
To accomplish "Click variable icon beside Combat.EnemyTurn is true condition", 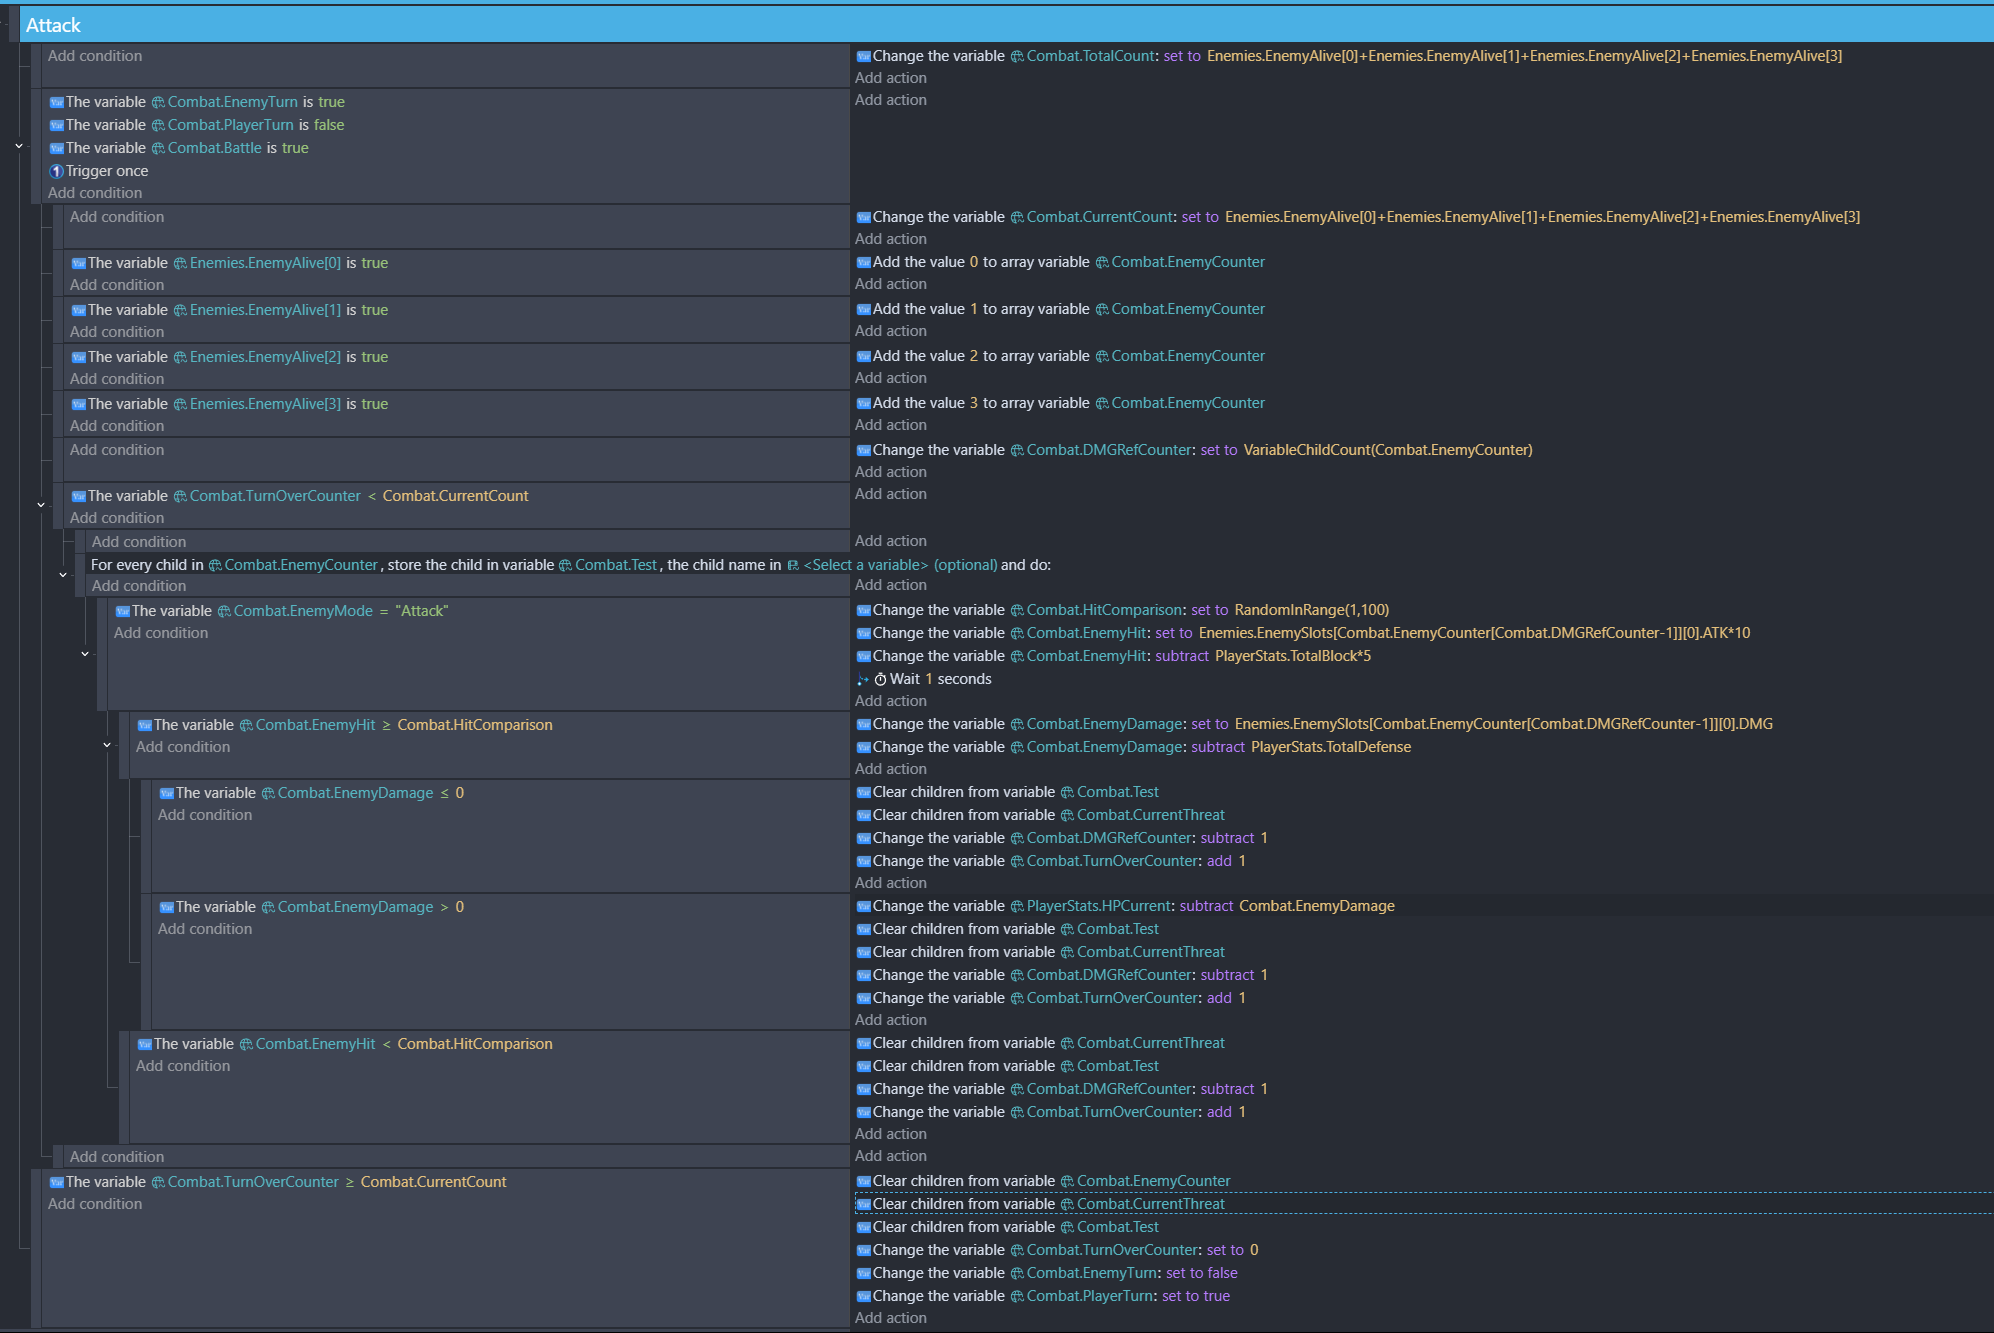I will click(57, 102).
